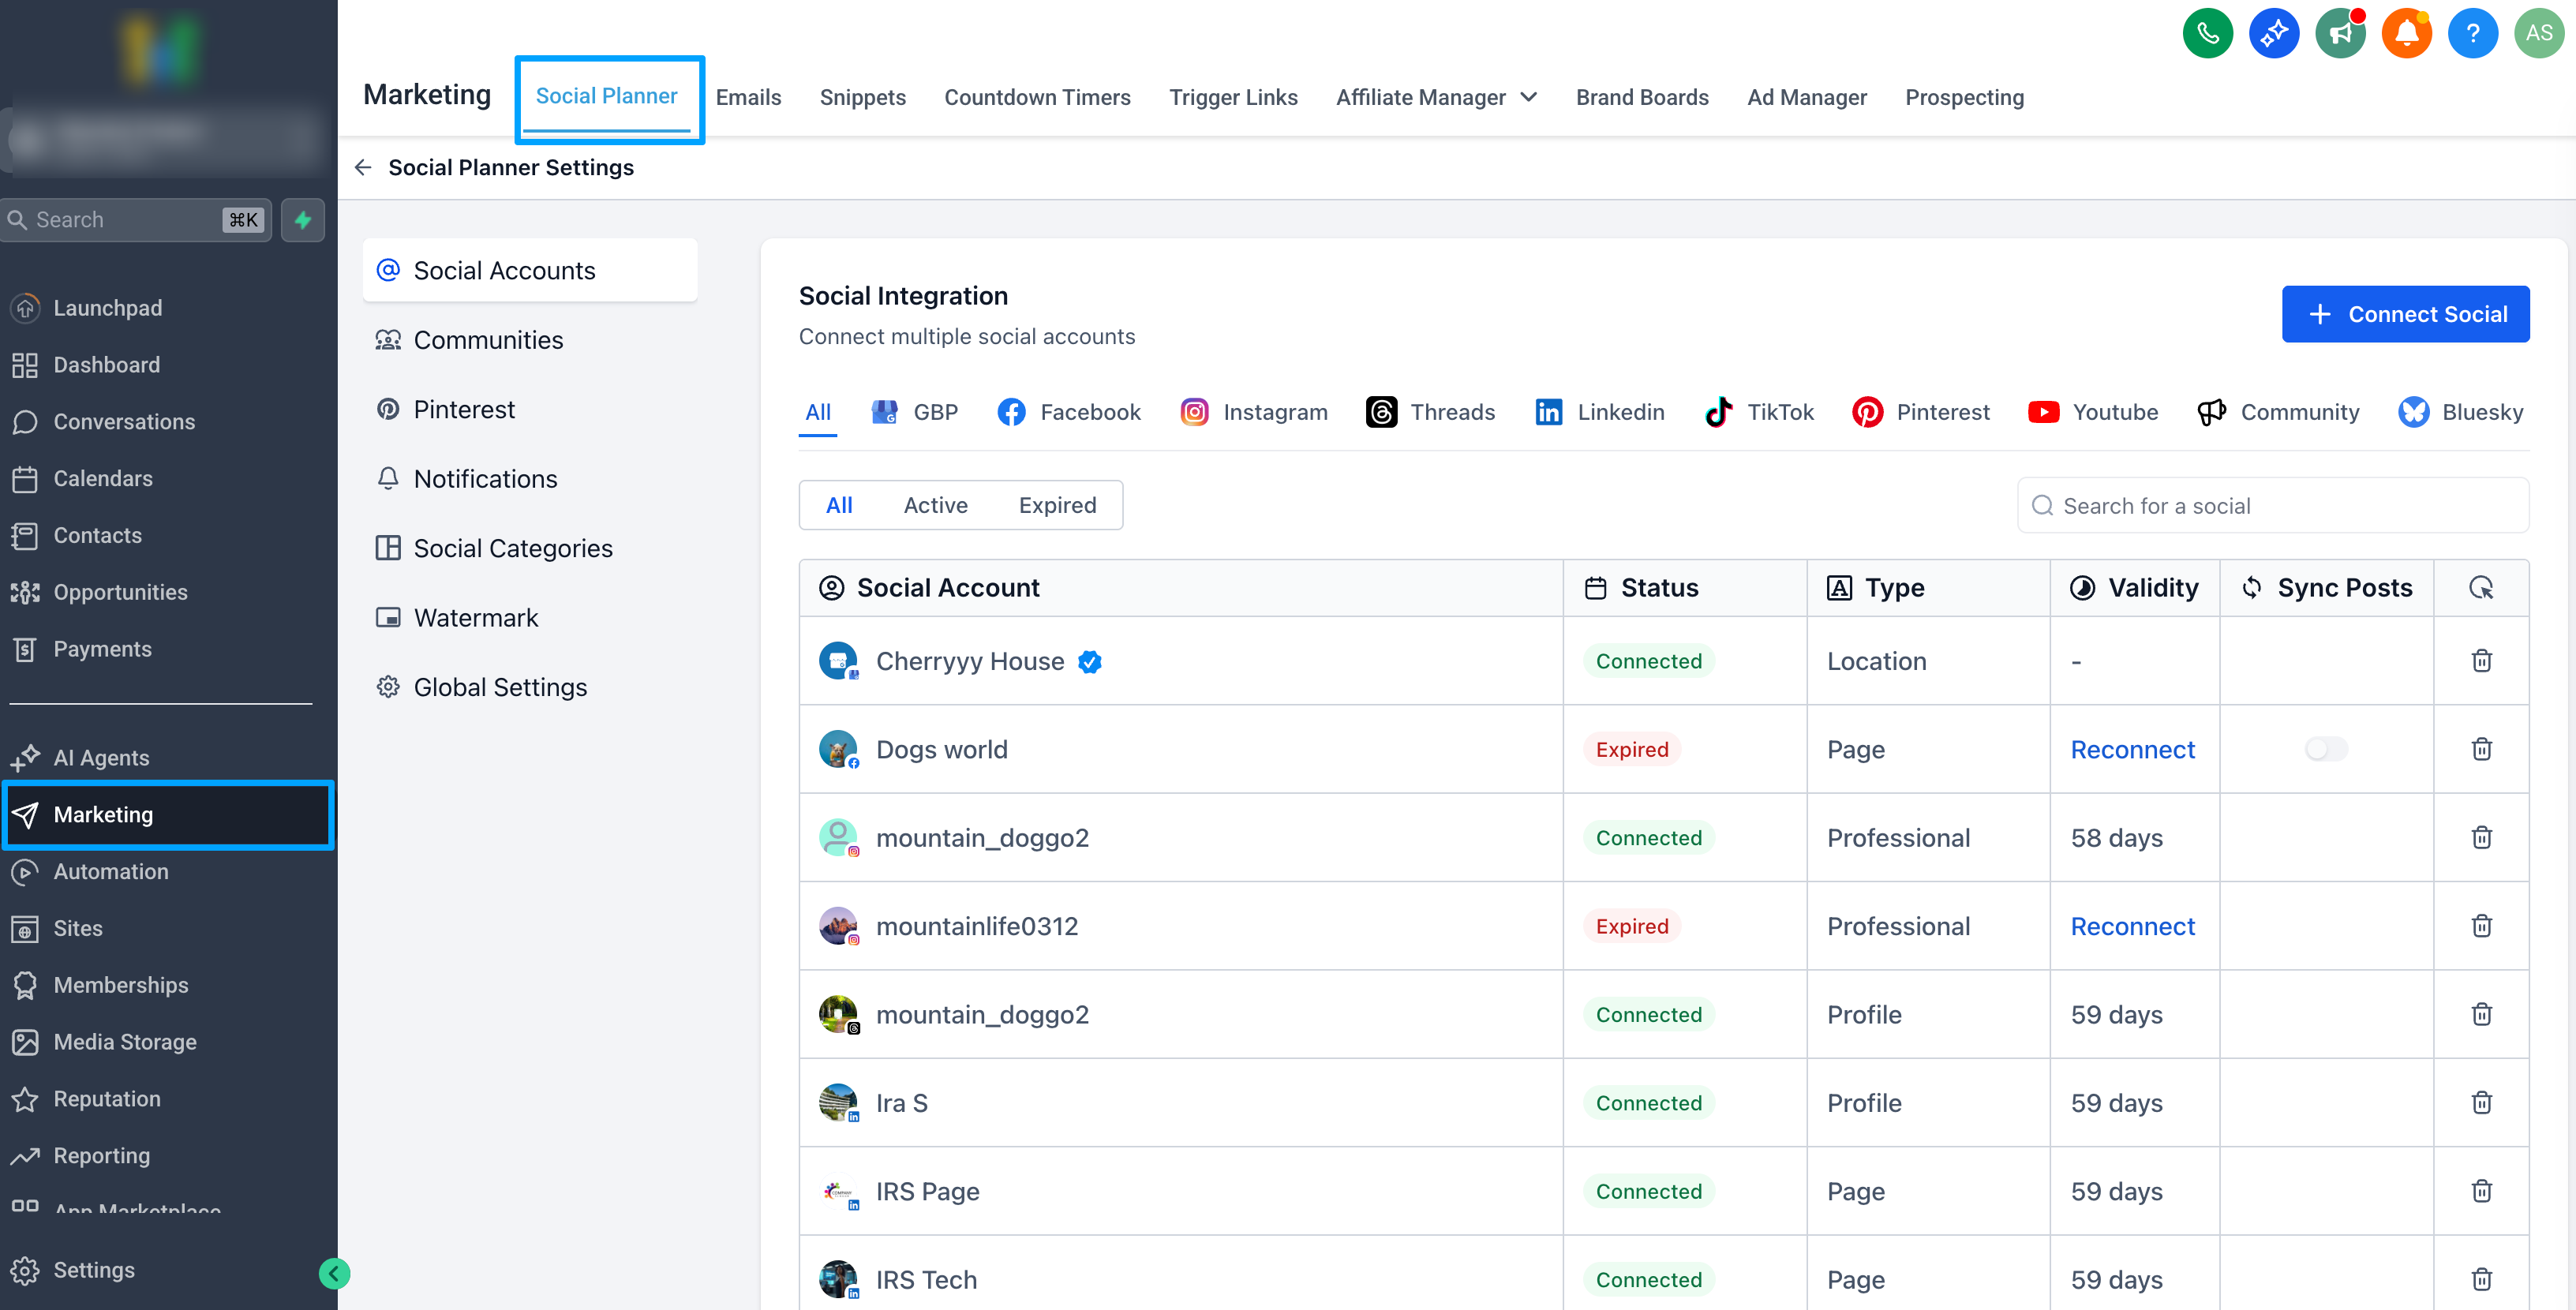Click the green lightning quick actions icon
This screenshot has width=2576, height=1310.
pyautogui.click(x=303, y=220)
